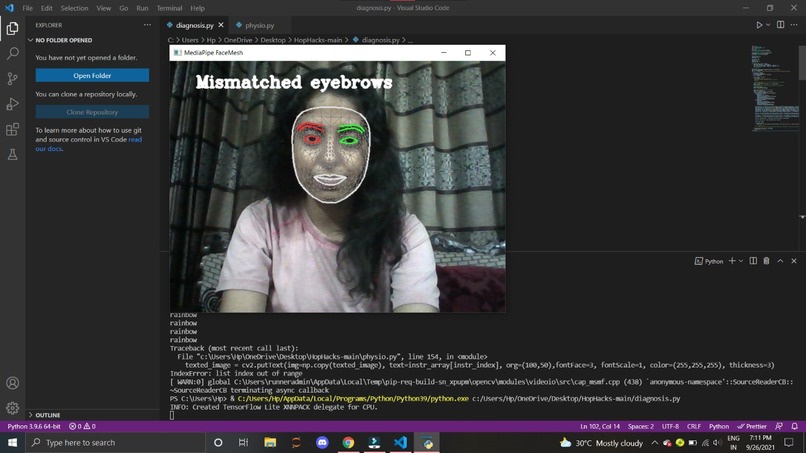Screen dimensions: 806x453
Task: Open the Terminal menu
Action: pos(169,8)
